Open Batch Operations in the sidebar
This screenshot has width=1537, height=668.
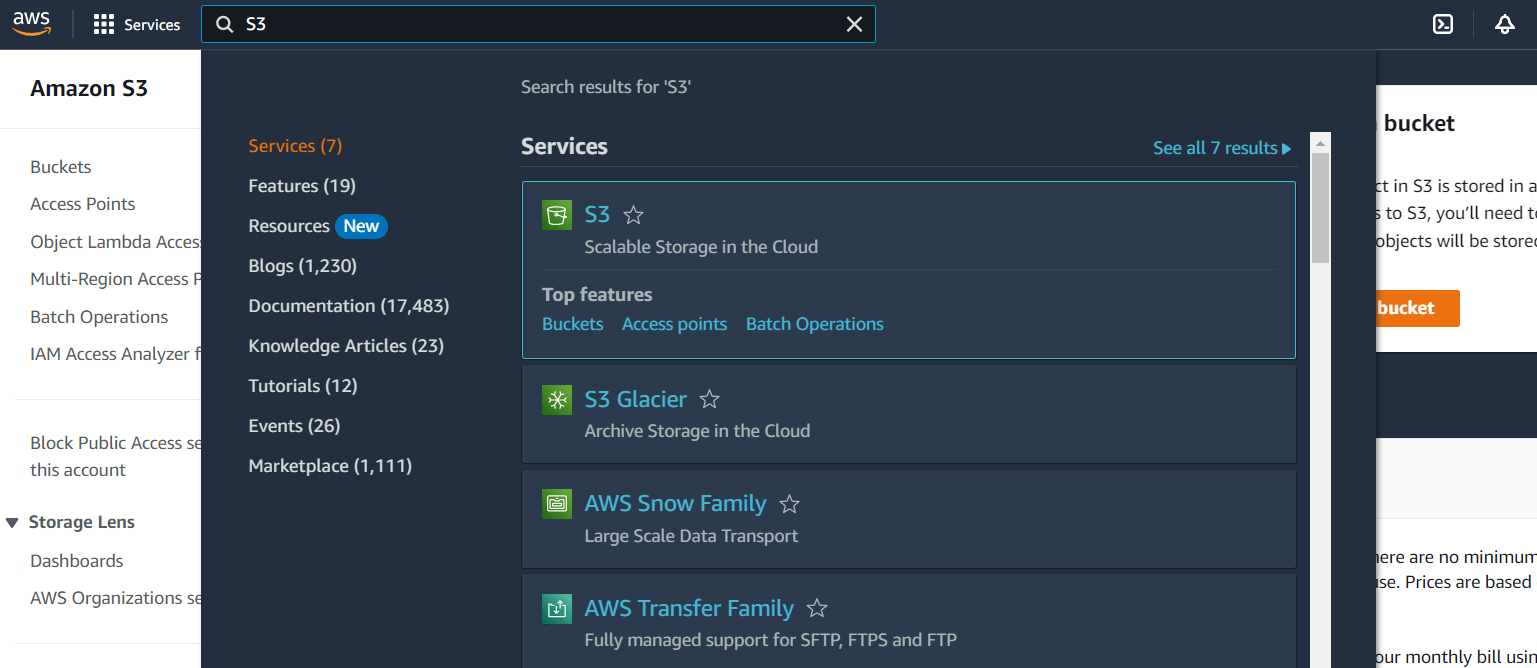click(98, 316)
